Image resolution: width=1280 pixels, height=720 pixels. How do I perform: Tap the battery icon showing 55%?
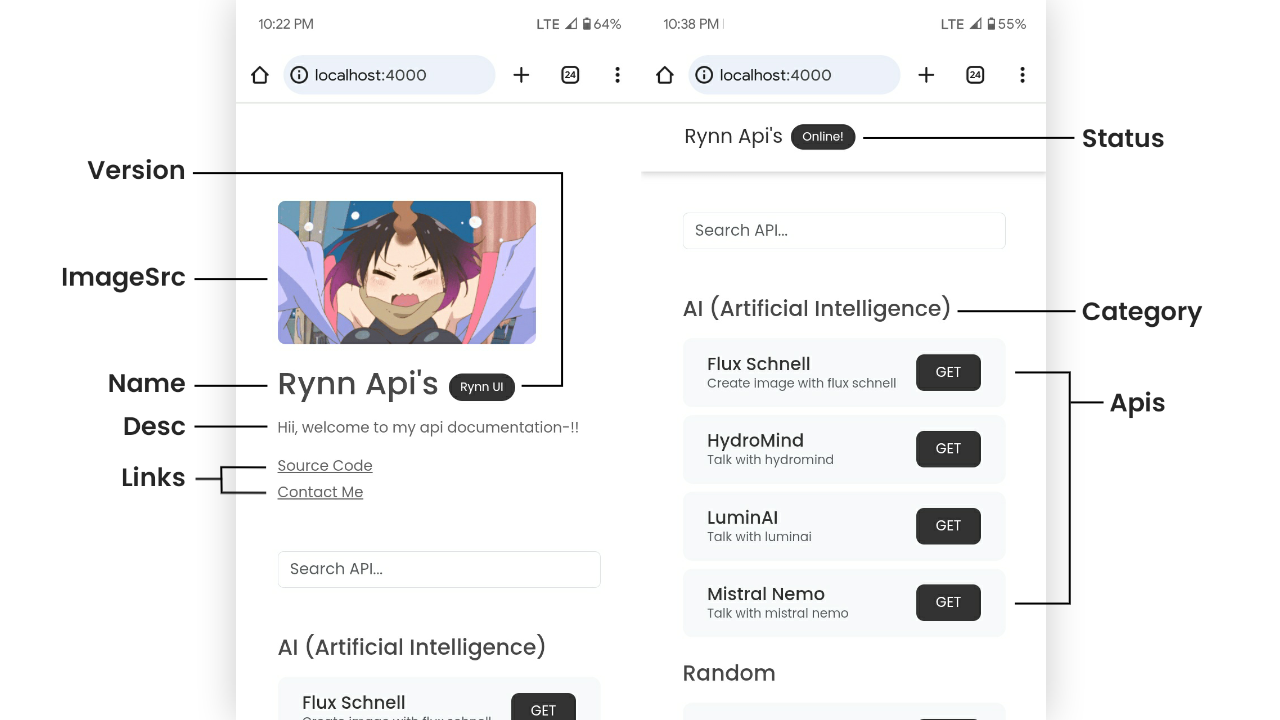point(992,24)
